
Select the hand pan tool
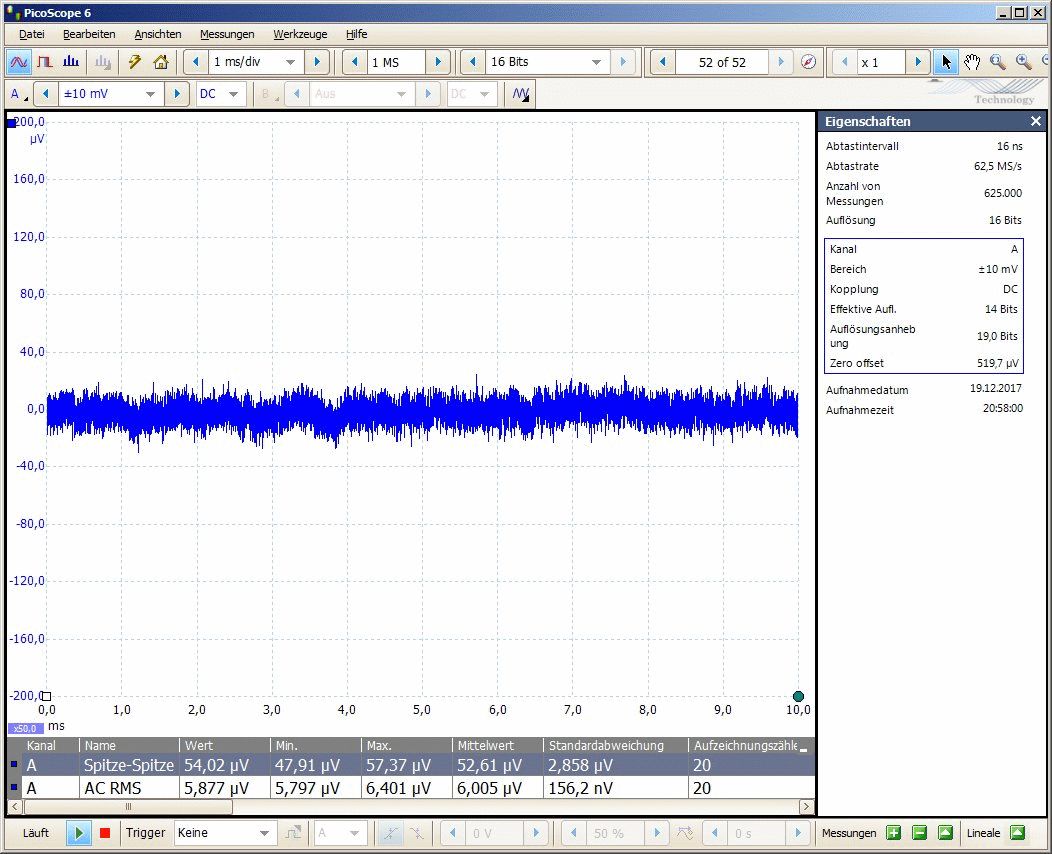(972, 62)
